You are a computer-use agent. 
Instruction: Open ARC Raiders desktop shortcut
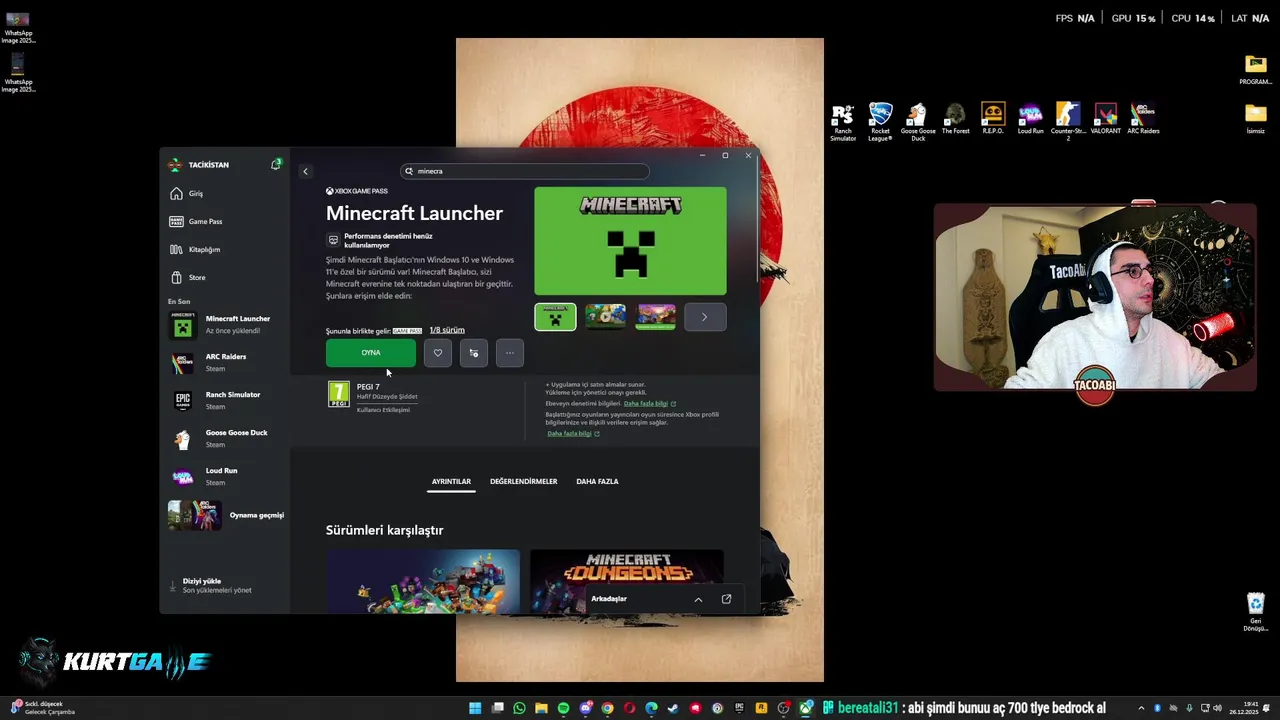(x=1143, y=119)
